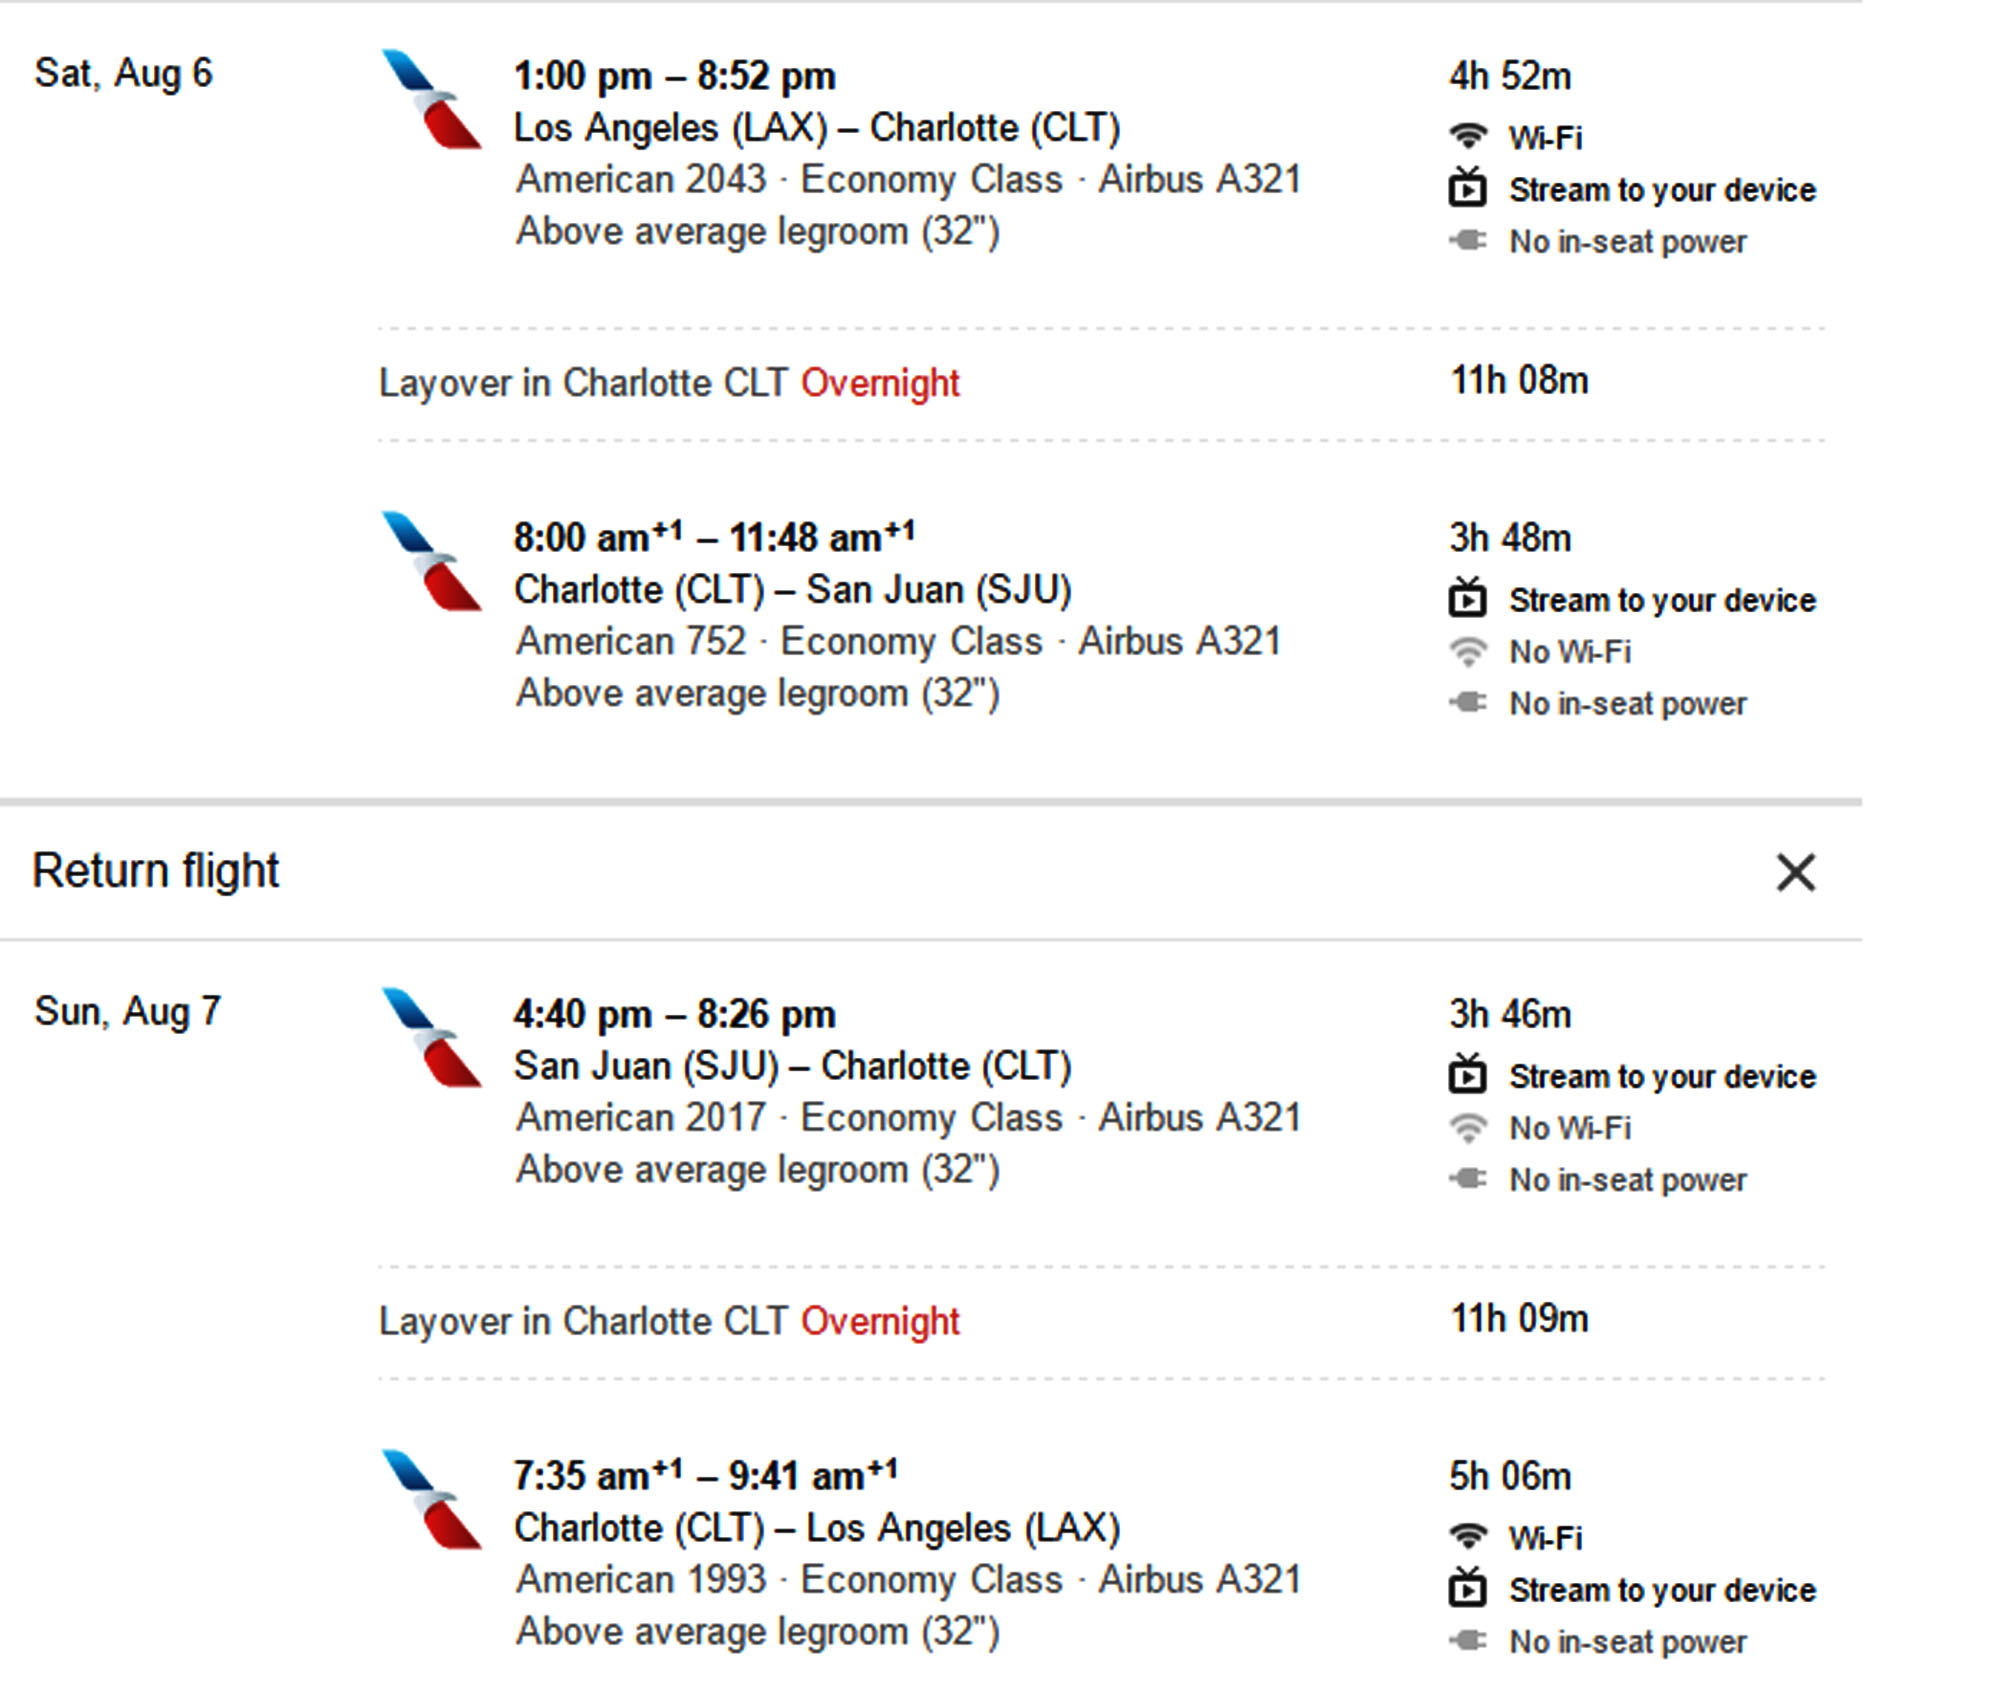Dismiss the Return flight section with the X
2000x1693 pixels.
click(x=1797, y=872)
